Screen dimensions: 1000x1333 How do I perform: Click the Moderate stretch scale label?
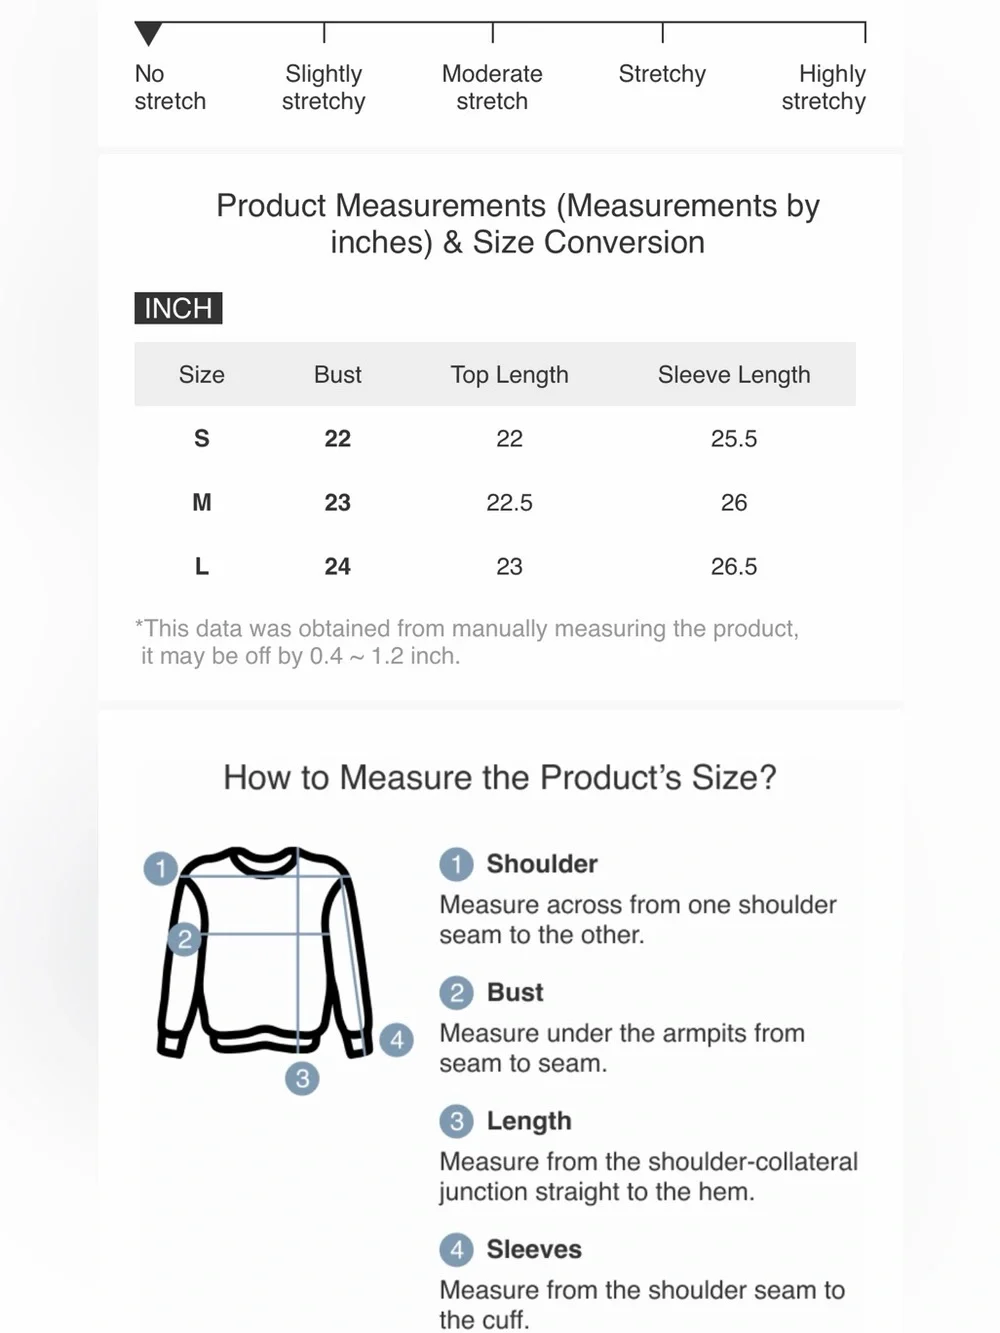(492, 87)
